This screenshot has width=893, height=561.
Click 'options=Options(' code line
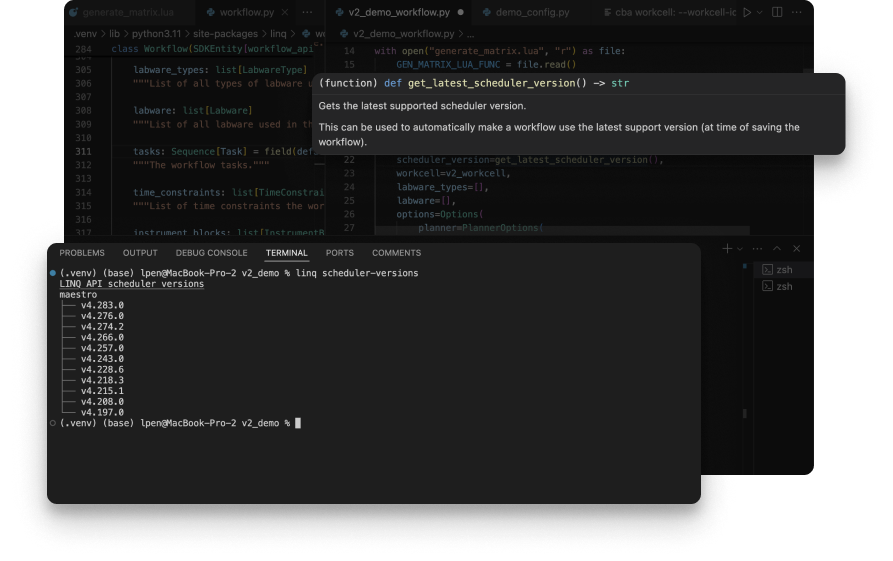tap(440, 214)
